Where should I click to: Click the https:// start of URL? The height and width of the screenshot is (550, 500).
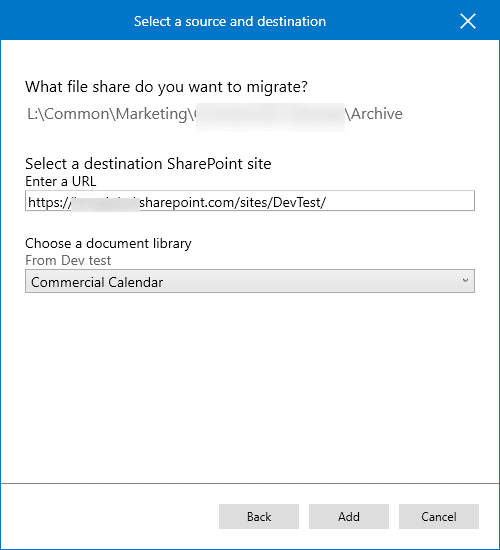[49, 202]
